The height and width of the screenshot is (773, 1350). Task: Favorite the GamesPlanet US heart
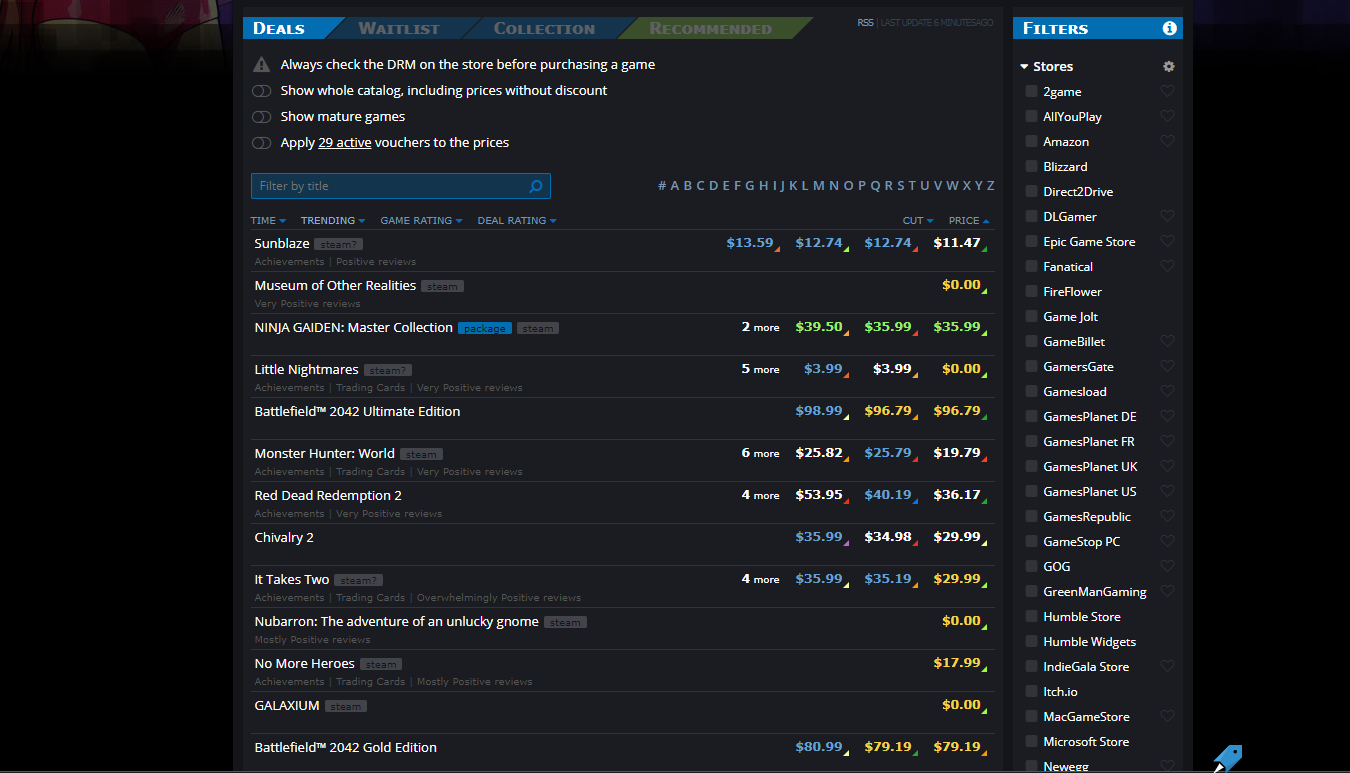click(1166, 491)
